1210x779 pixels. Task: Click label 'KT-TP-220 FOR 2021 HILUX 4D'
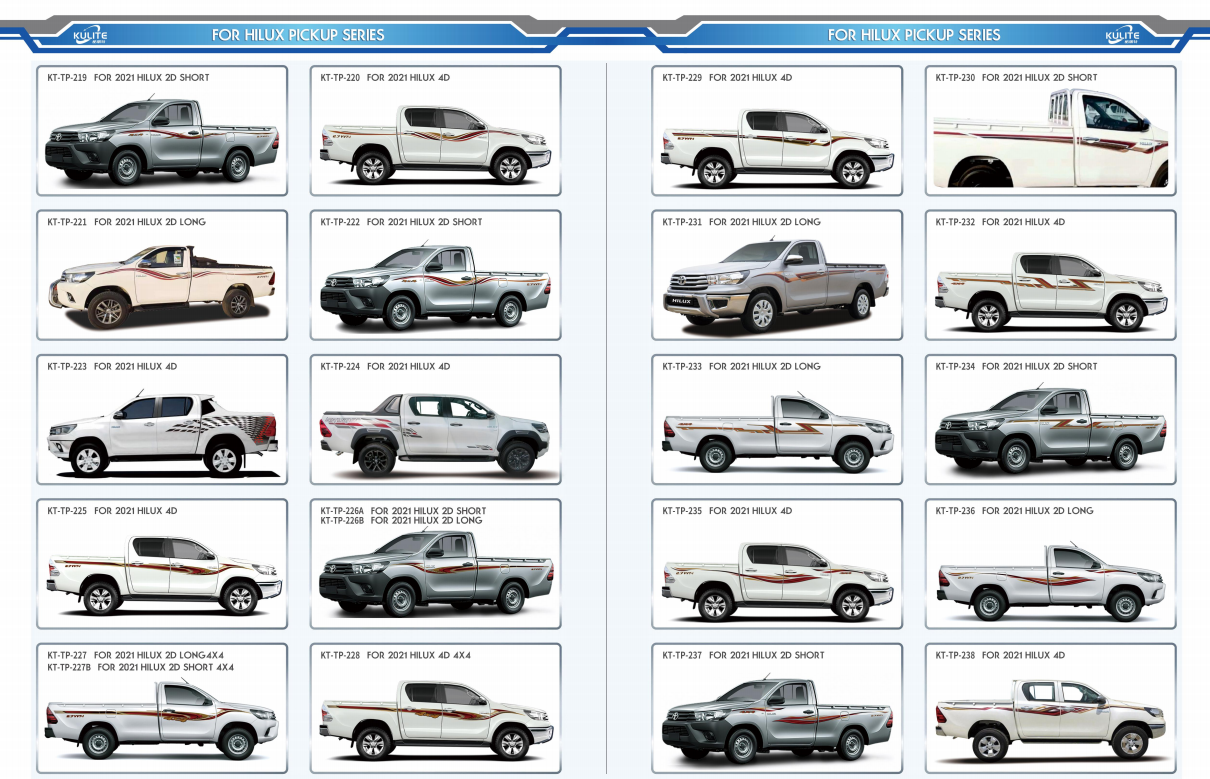[385, 78]
